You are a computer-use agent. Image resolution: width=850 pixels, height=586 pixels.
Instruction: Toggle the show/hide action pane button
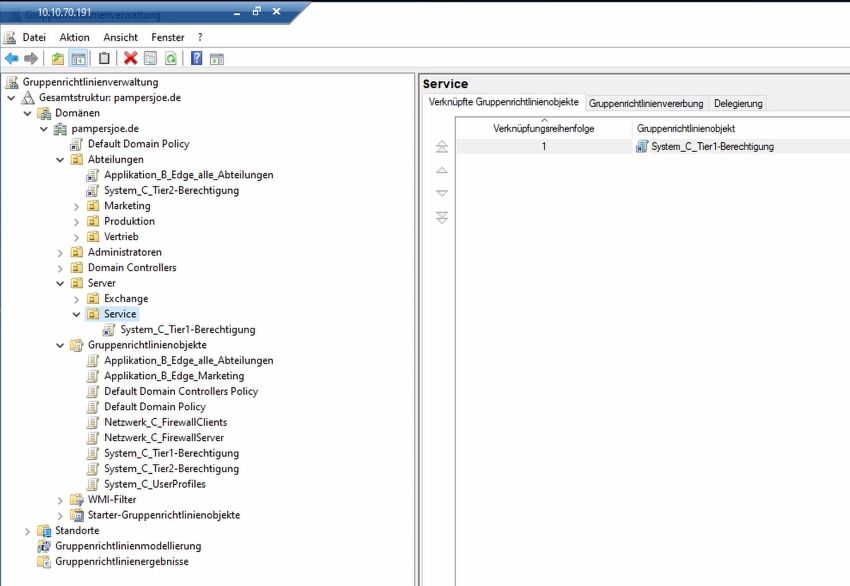click(x=217, y=59)
